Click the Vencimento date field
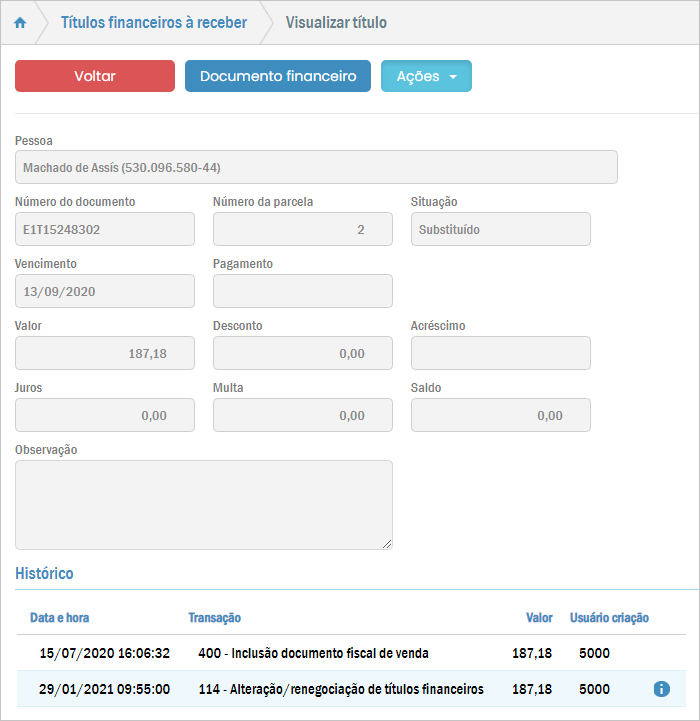 (x=105, y=291)
